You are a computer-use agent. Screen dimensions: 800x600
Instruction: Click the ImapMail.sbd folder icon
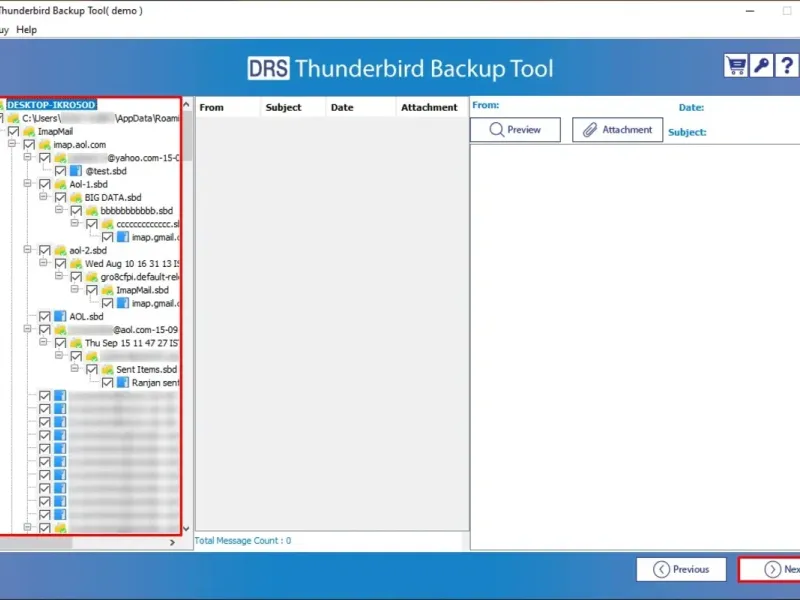pos(107,290)
